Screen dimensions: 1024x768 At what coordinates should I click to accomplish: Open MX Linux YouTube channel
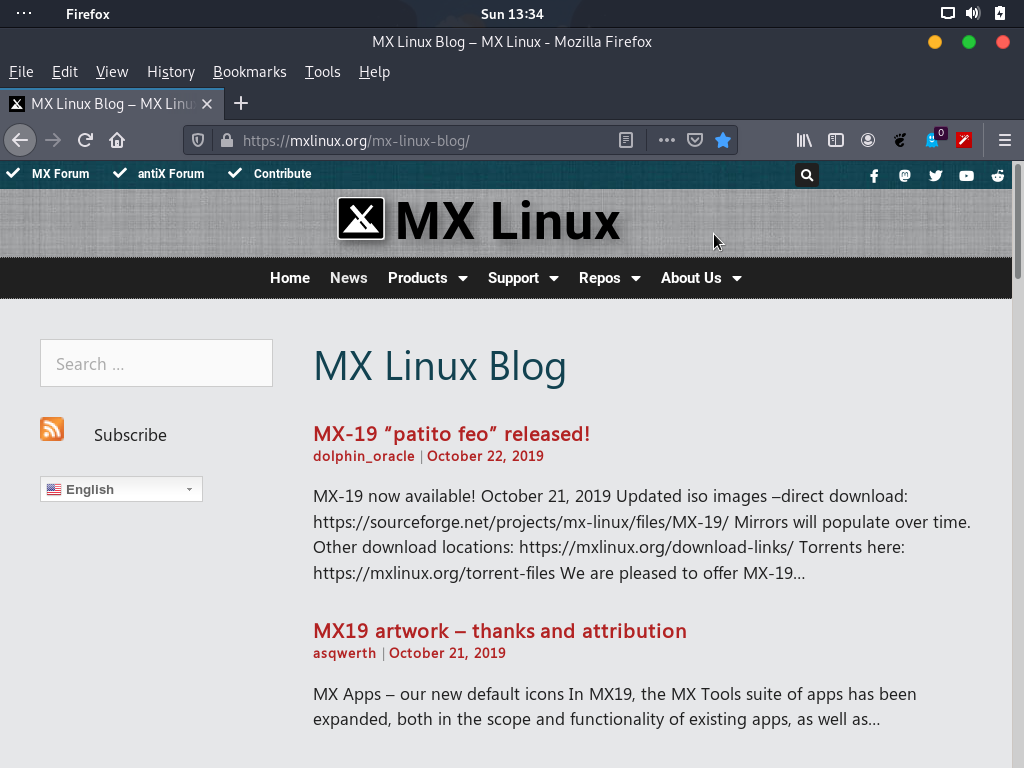[x=967, y=176]
